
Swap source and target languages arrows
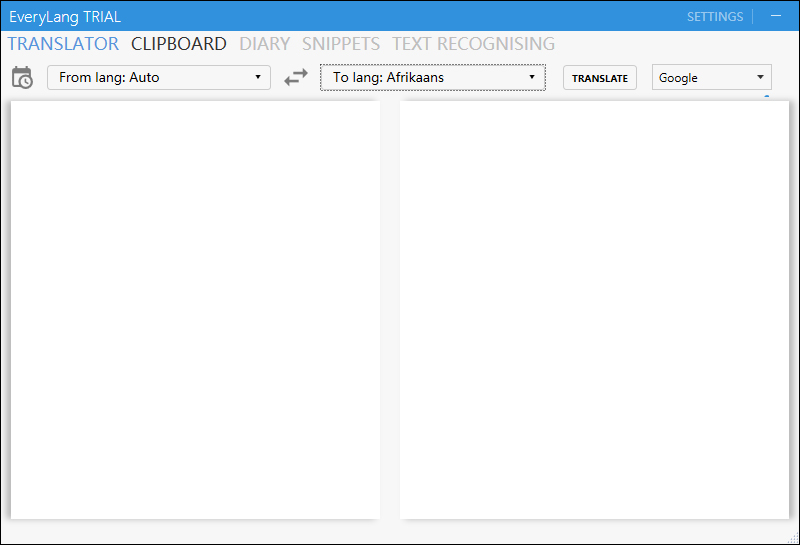pyautogui.click(x=296, y=78)
